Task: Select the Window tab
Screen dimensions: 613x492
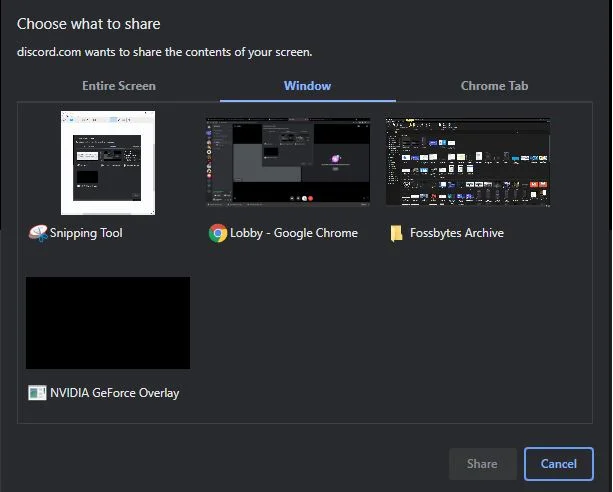Action: coord(307,86)
